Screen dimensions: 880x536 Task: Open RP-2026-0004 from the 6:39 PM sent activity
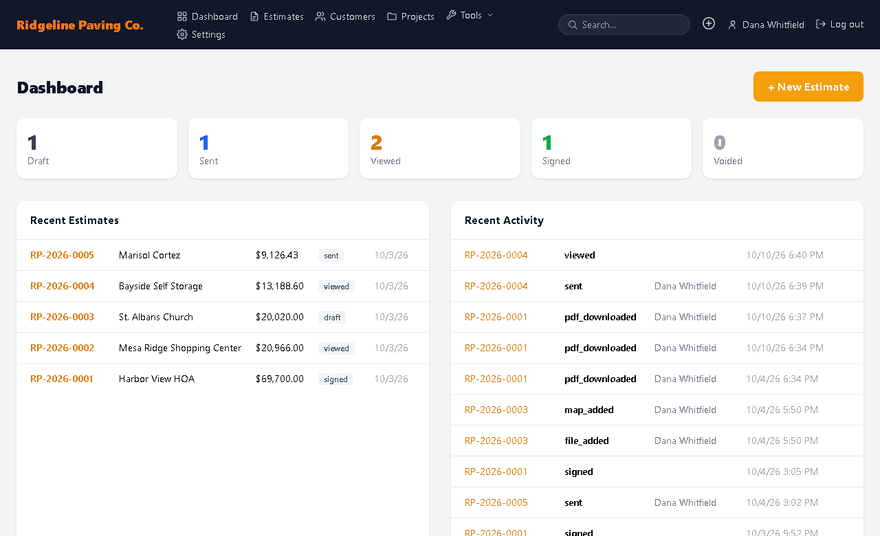[496, 286]
